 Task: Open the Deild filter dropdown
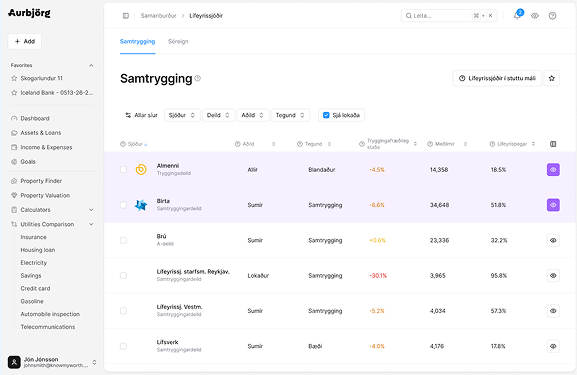[218, 115]
